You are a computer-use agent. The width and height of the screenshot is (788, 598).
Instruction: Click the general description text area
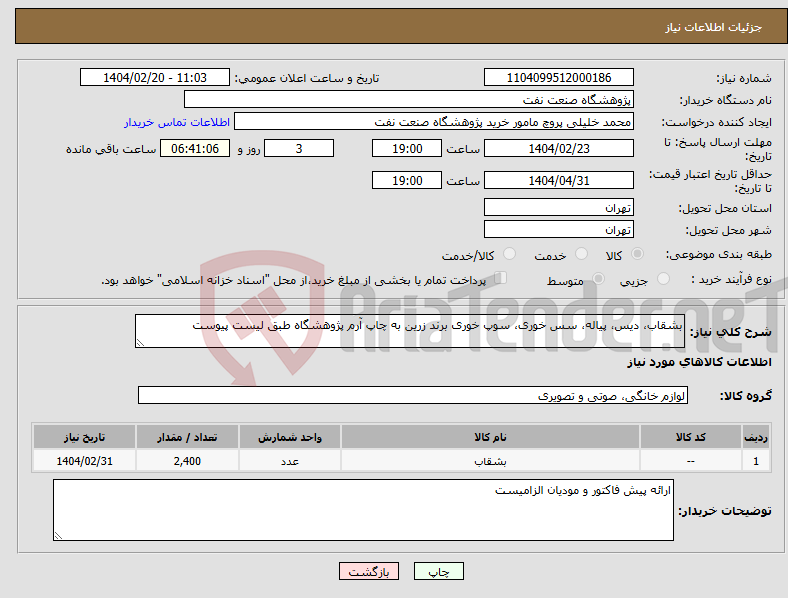410,331
